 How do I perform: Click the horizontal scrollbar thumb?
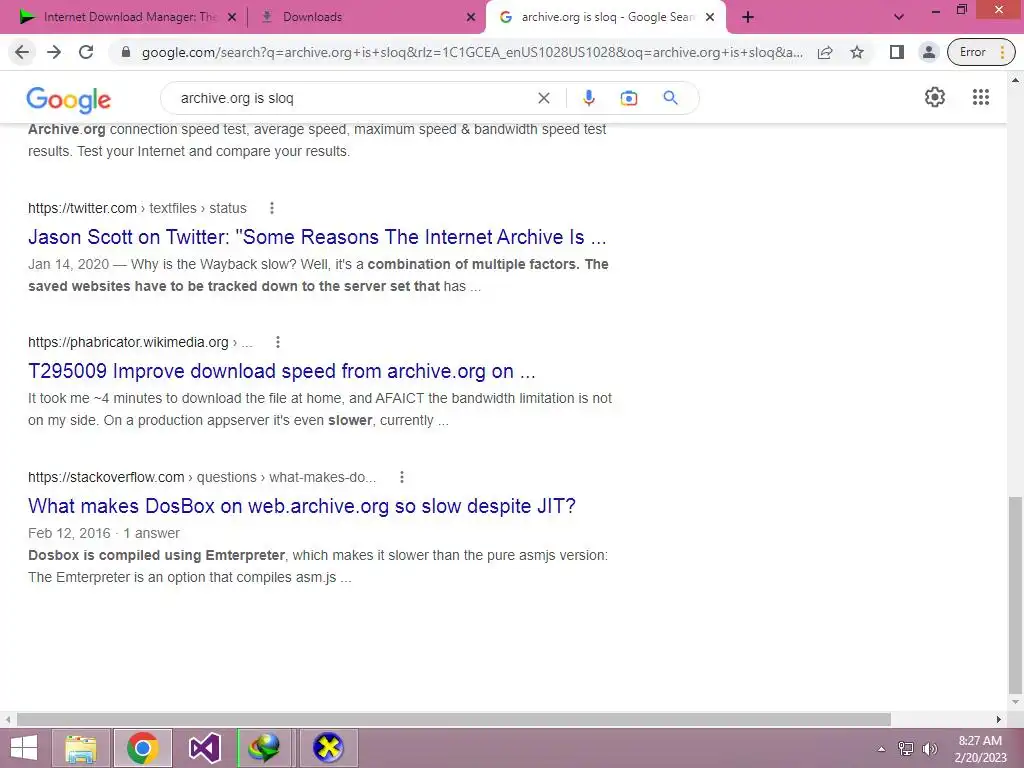[454, 720]
